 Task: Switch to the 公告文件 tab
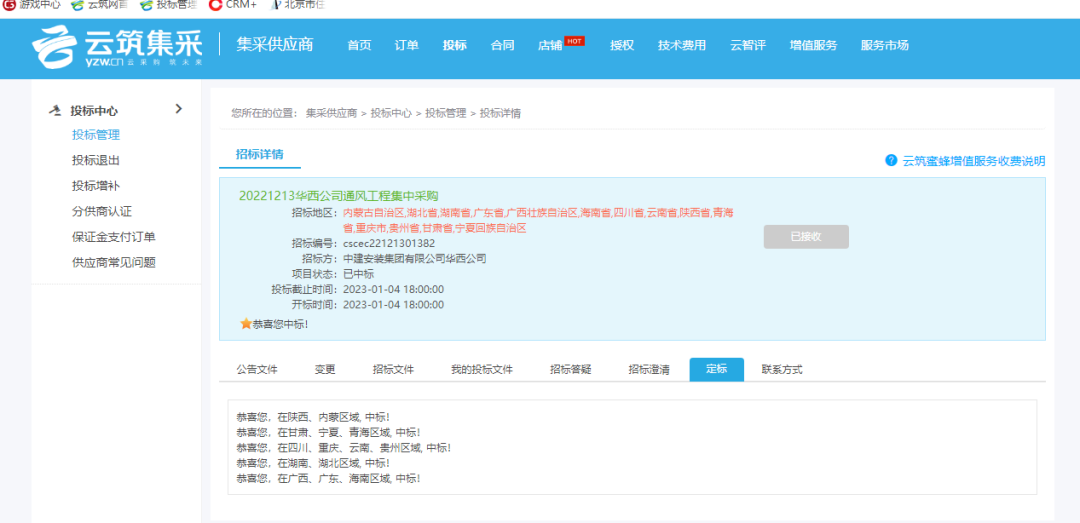click(257, 369)
